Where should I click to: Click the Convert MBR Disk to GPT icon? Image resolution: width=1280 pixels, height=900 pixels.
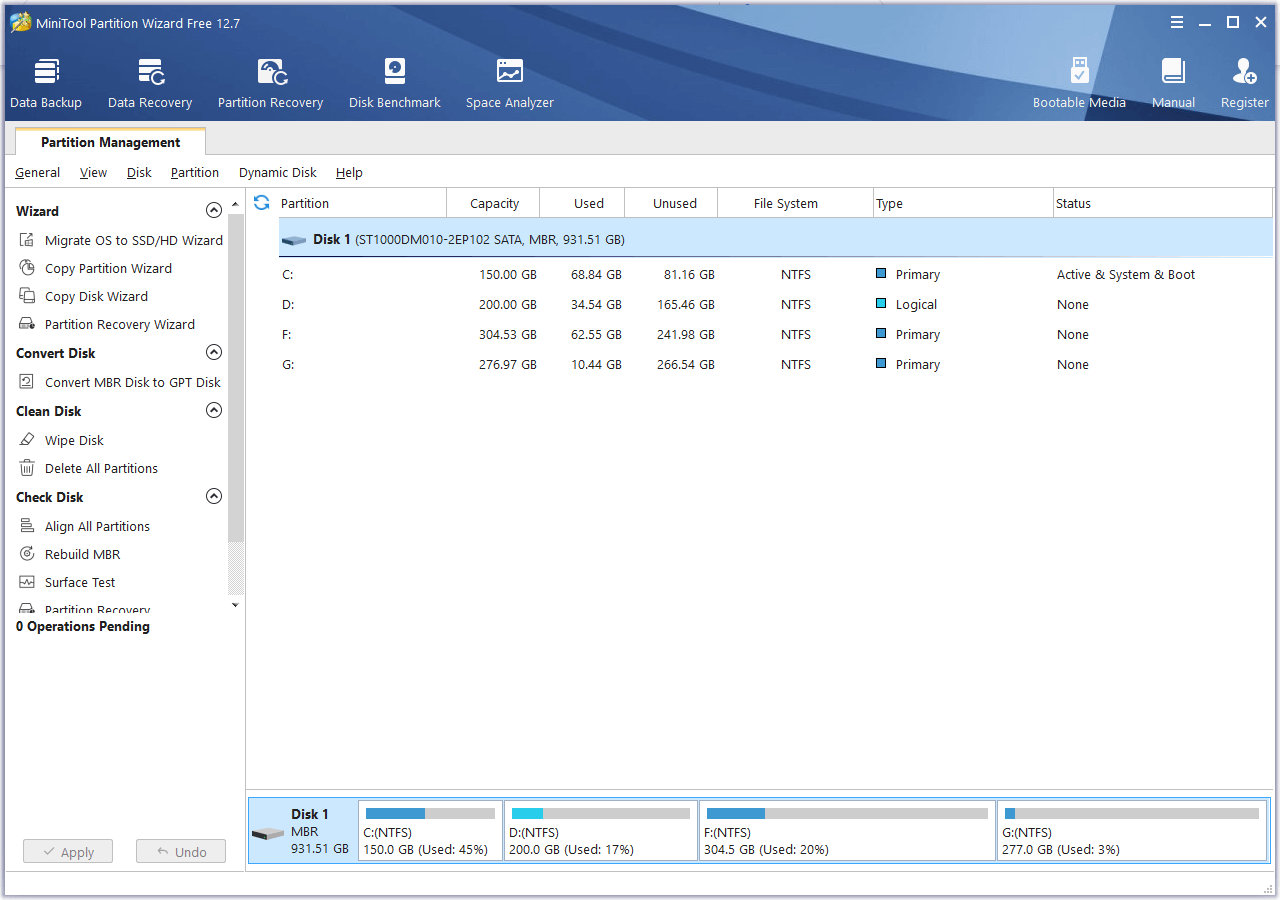tap(27, 382)
